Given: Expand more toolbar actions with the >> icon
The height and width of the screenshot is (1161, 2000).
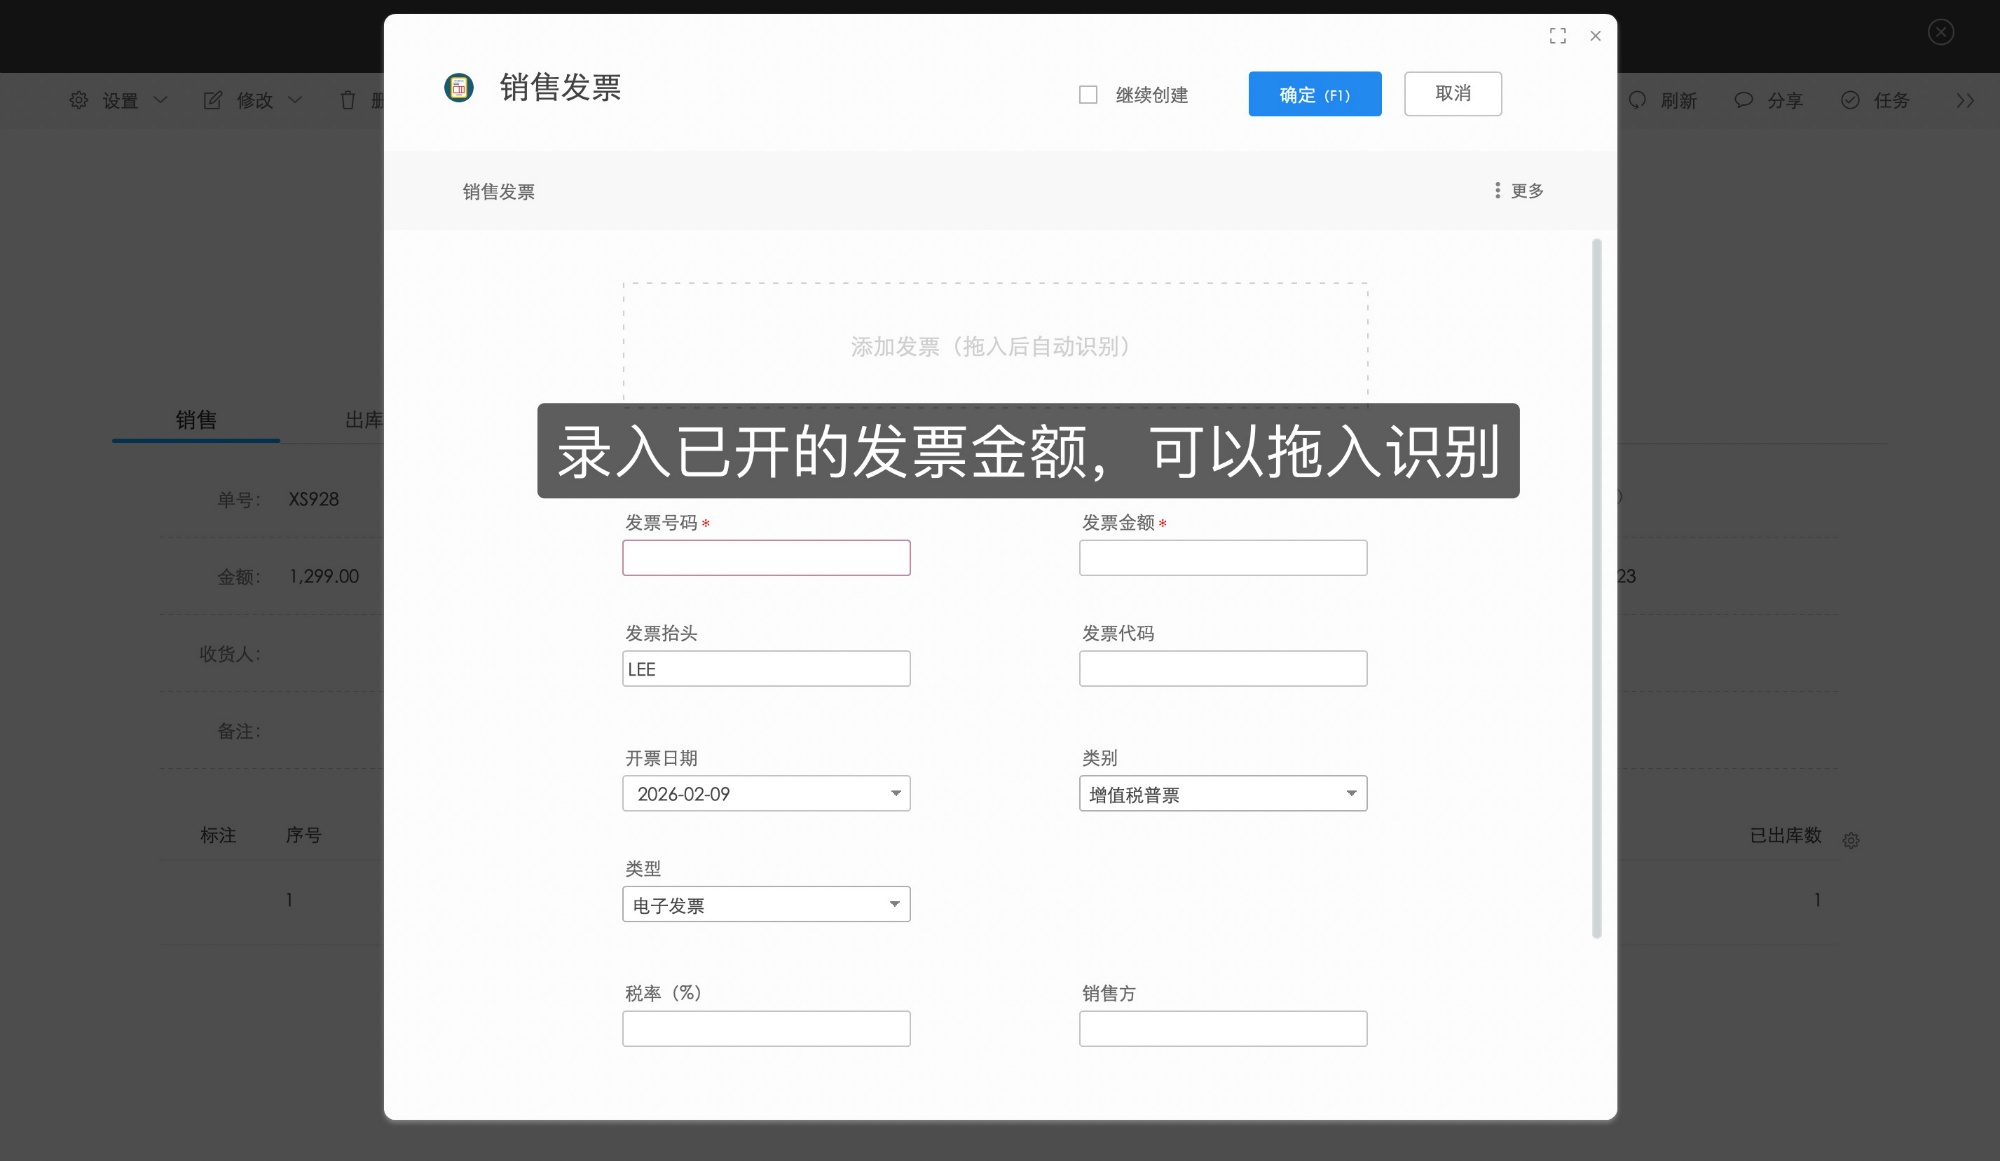Looking at the screenshot, I should [x=1965, y=100].
